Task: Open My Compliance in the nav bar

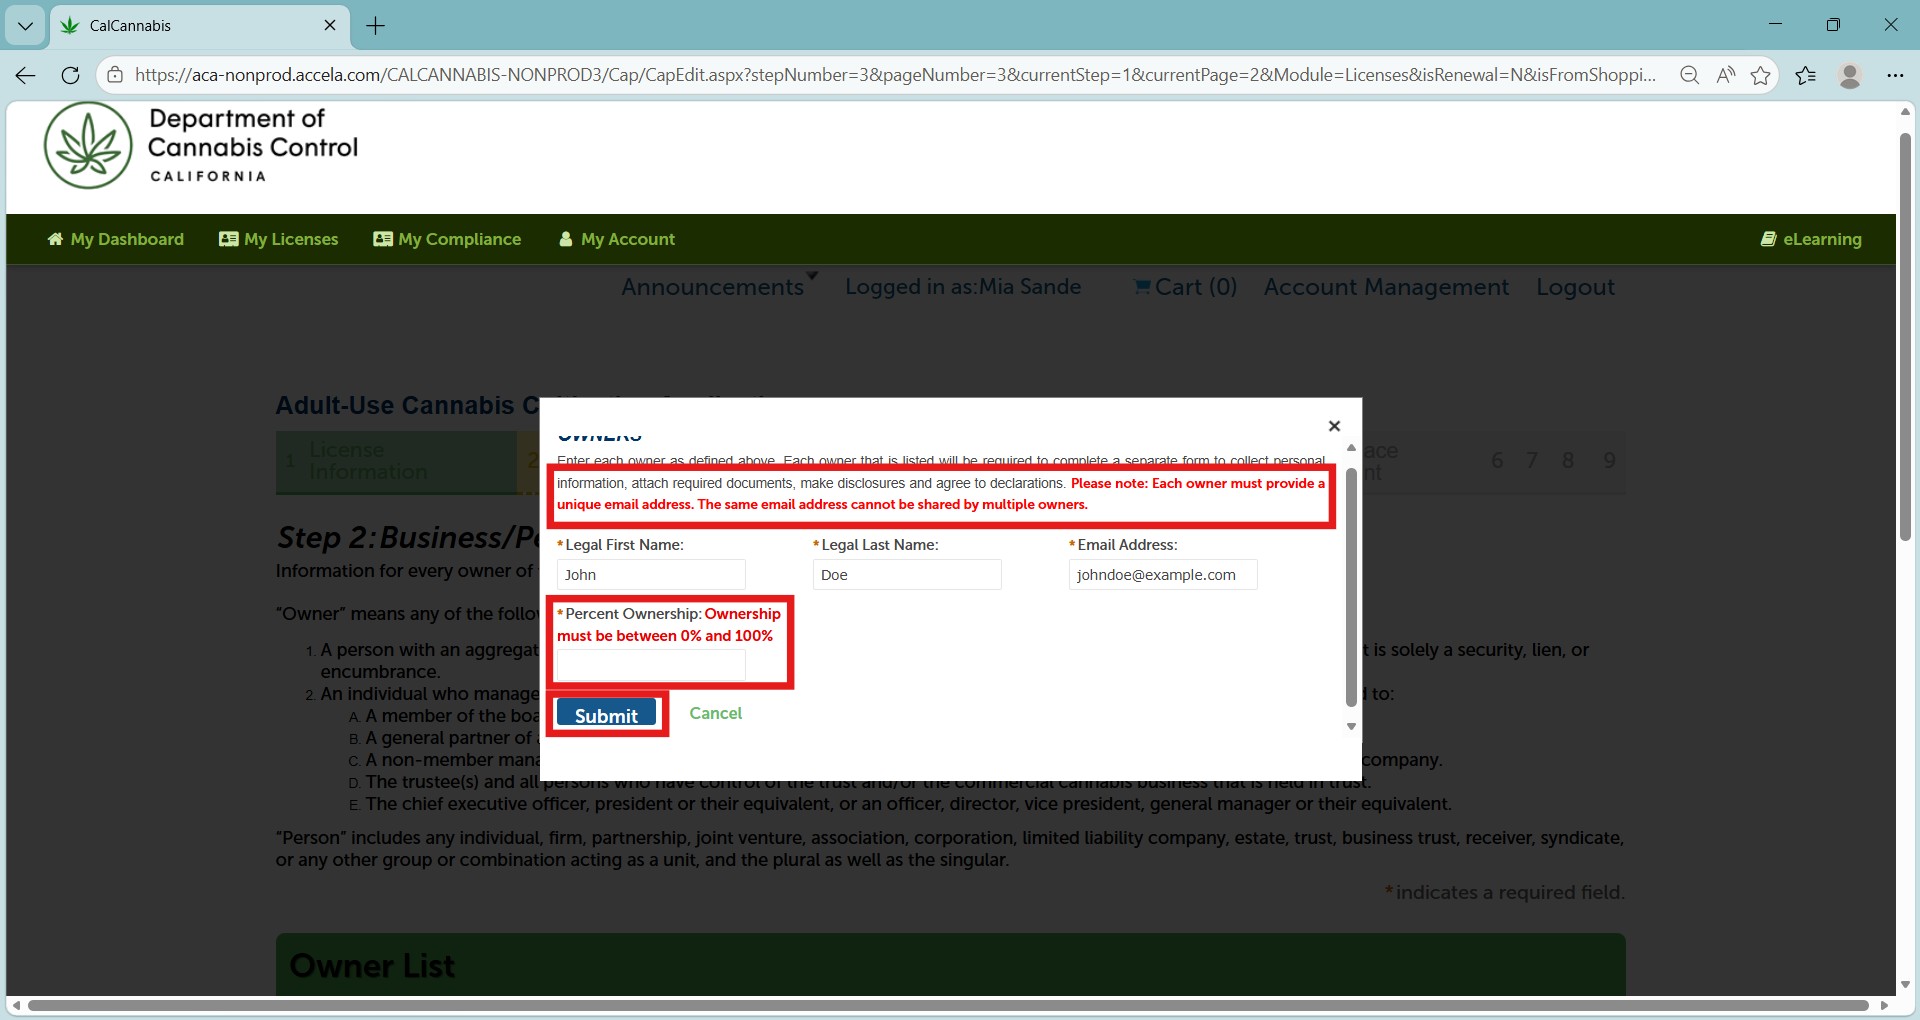Action: coord(447,239)
